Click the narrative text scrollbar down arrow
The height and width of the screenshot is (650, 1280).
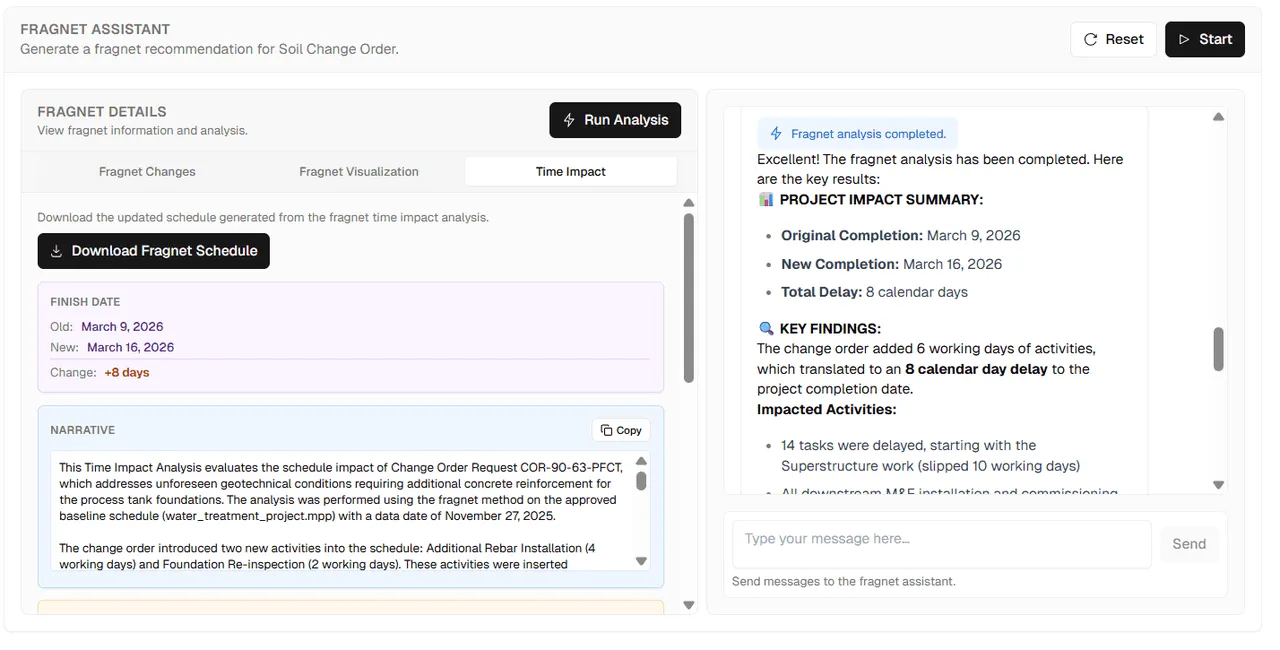641,561
